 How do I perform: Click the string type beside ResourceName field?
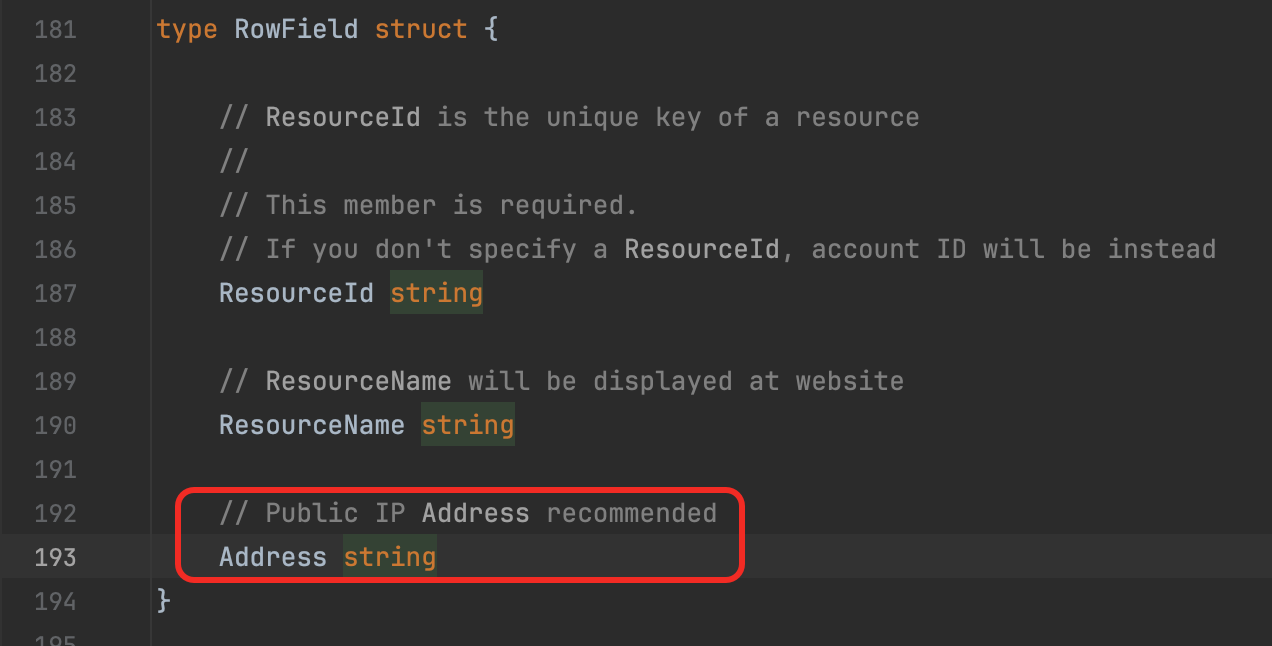click(467, 425)
